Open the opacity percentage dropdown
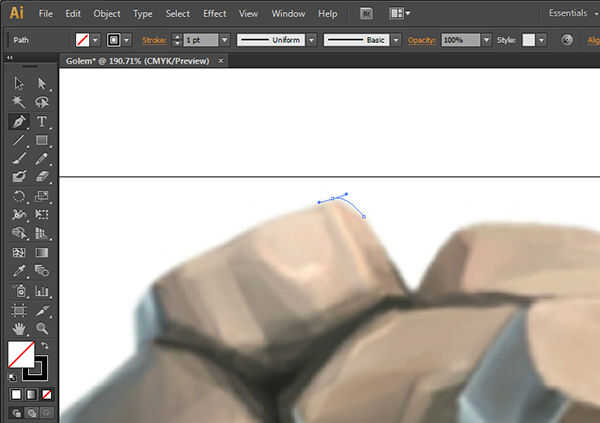 tap(486, 40)
